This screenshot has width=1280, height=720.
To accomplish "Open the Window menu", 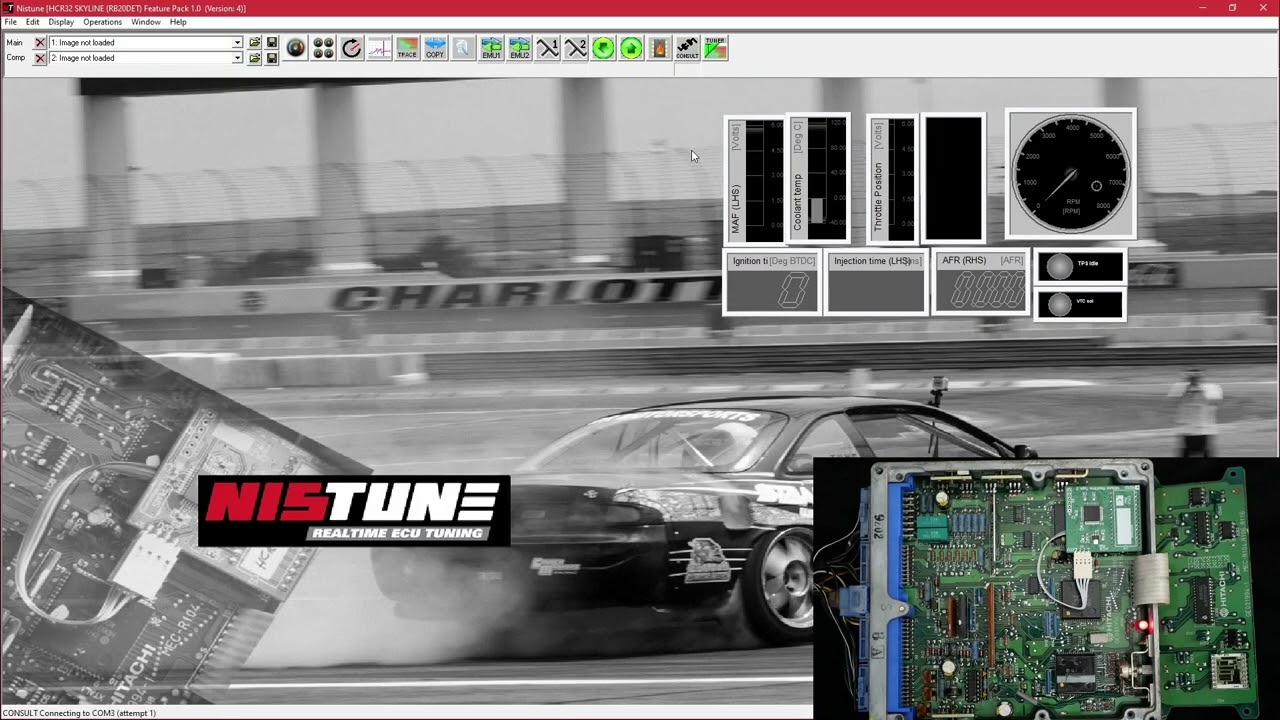I will [146, 22].
